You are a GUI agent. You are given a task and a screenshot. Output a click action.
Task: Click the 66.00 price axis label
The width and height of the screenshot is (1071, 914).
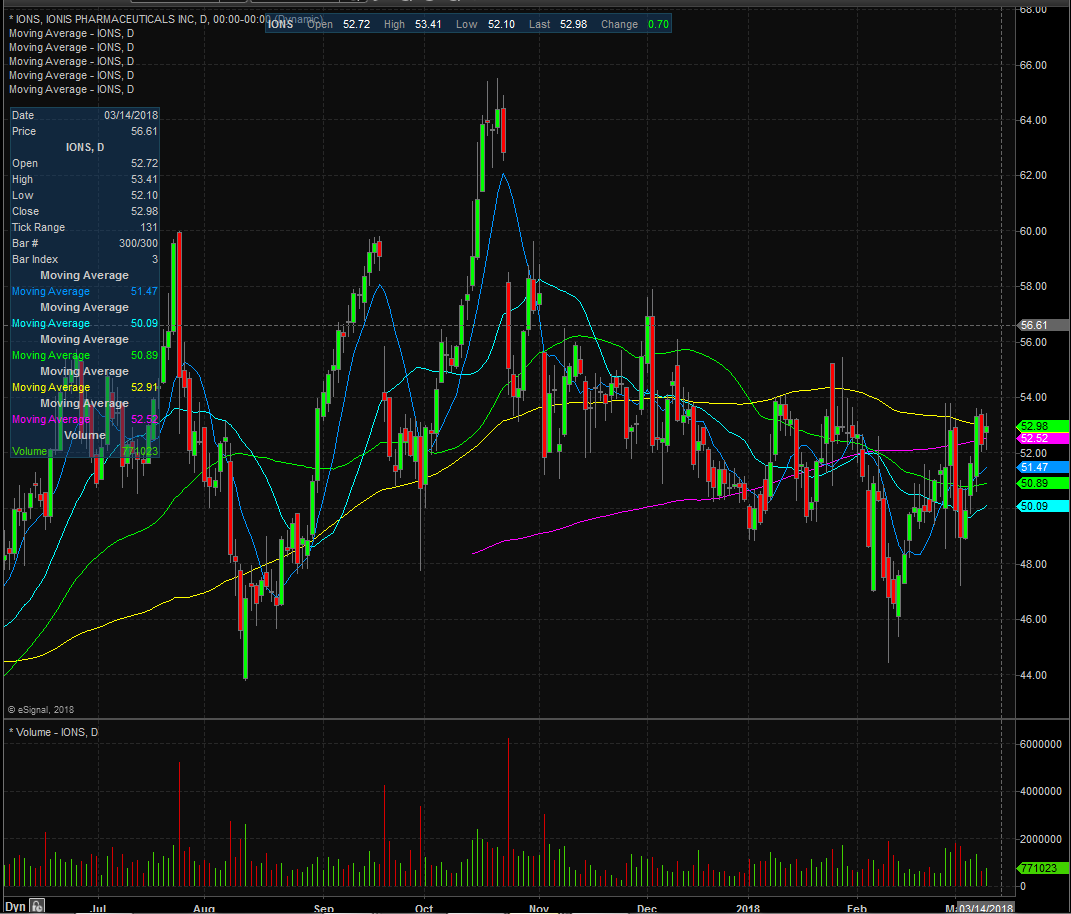point(1033,65)
